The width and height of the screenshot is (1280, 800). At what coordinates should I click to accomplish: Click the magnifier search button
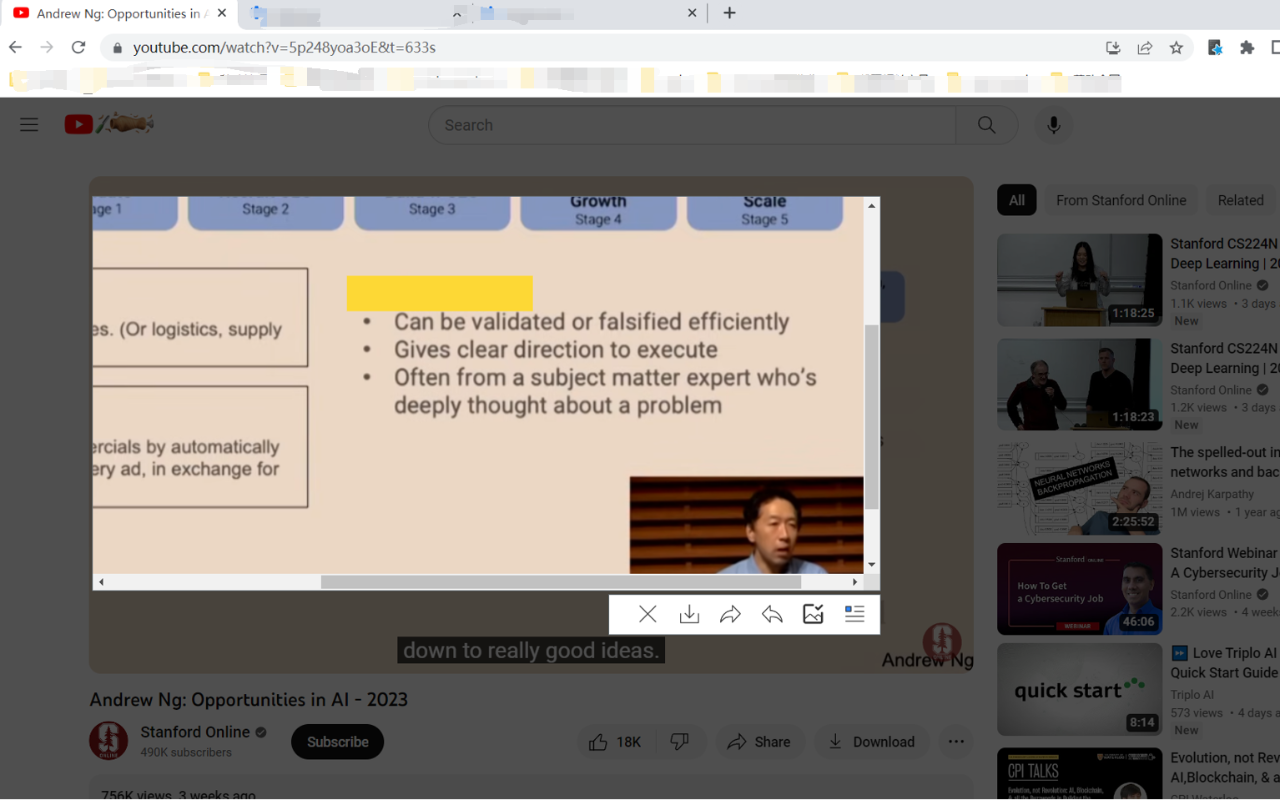click(x=987, y=125)
